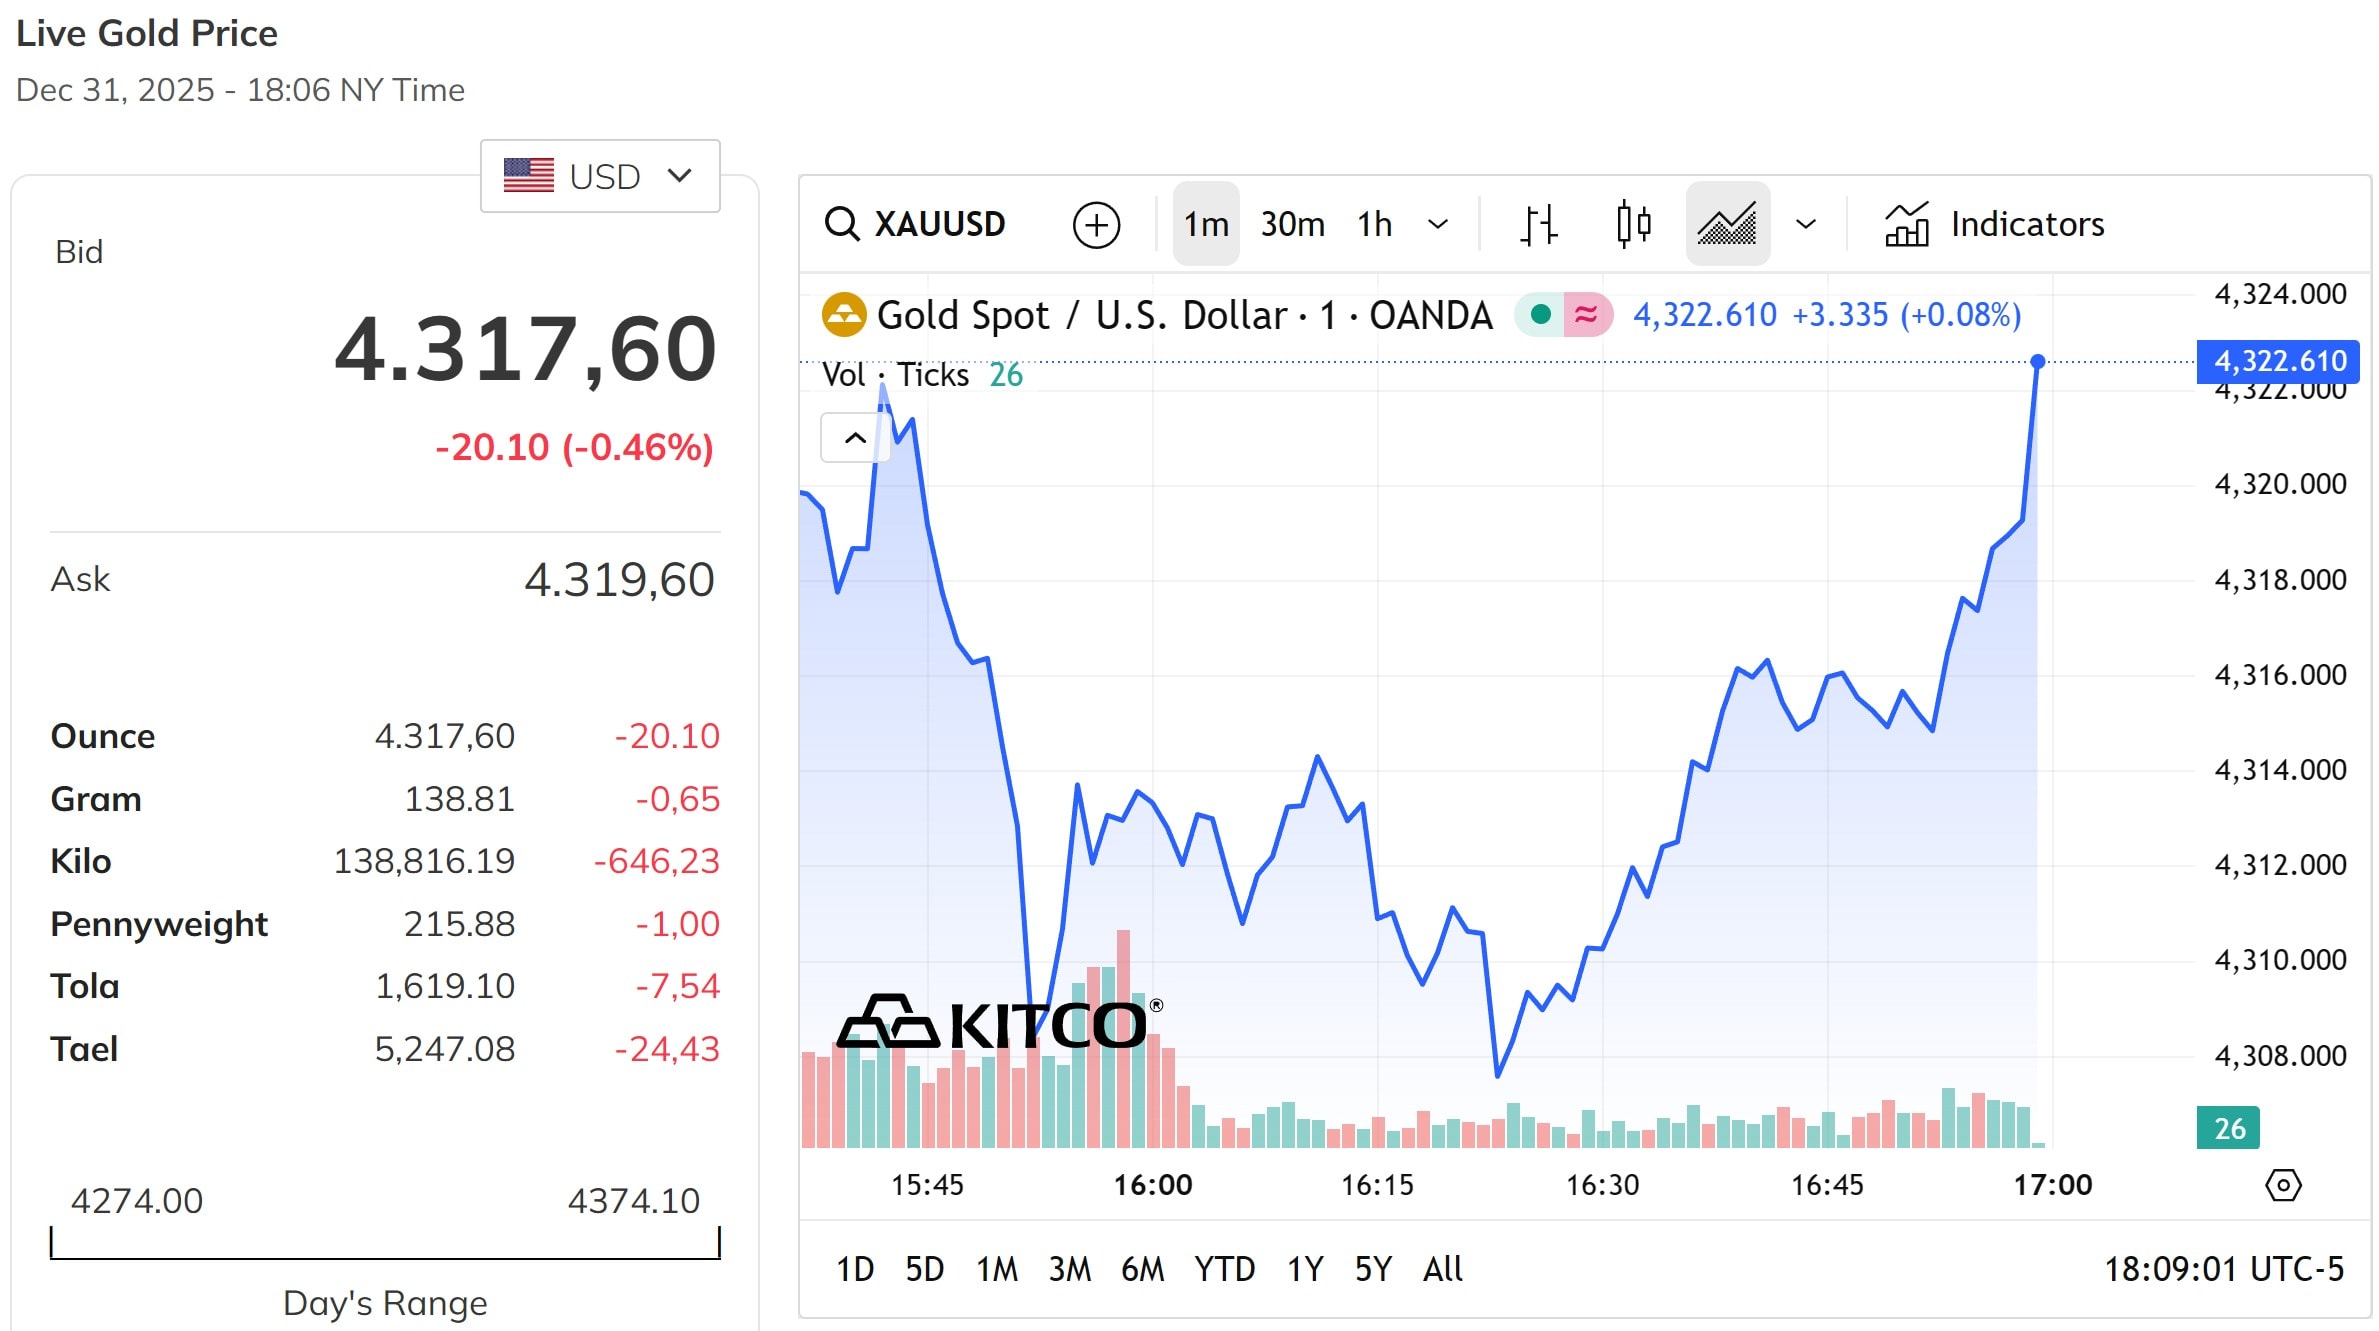Expand the interval dropdown next to 1h

(x=1438, y=223)
